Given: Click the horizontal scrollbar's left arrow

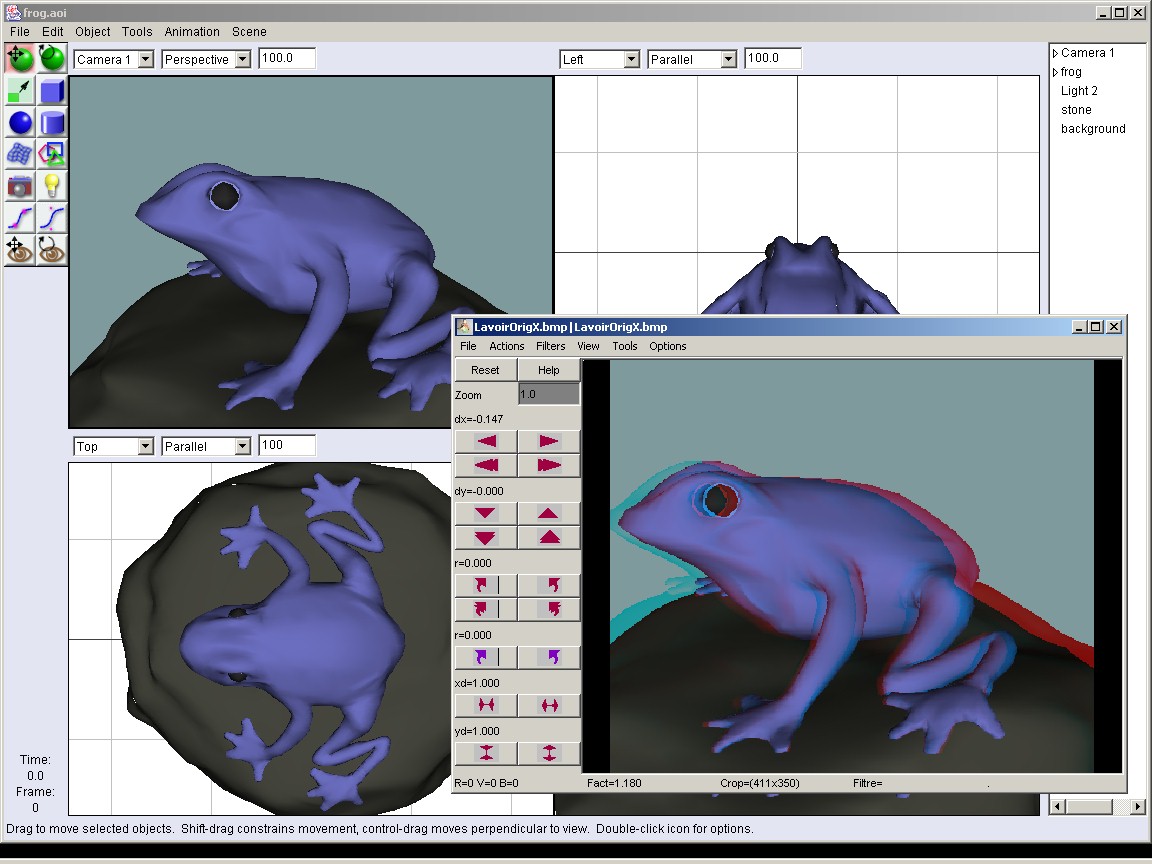Looking at the screenshot, I should [1058, 806].
